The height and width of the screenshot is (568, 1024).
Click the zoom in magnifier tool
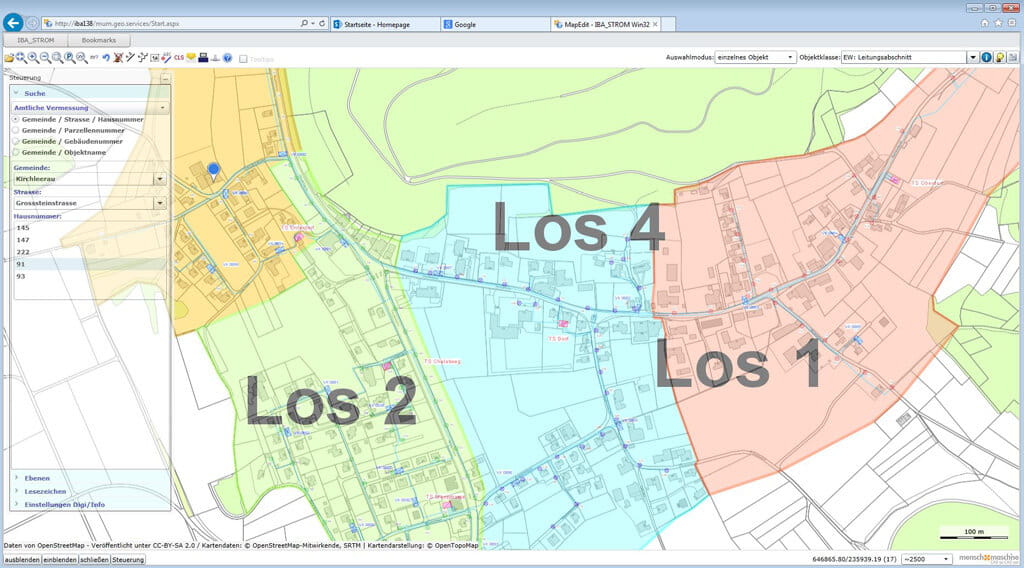pos(33,58)
